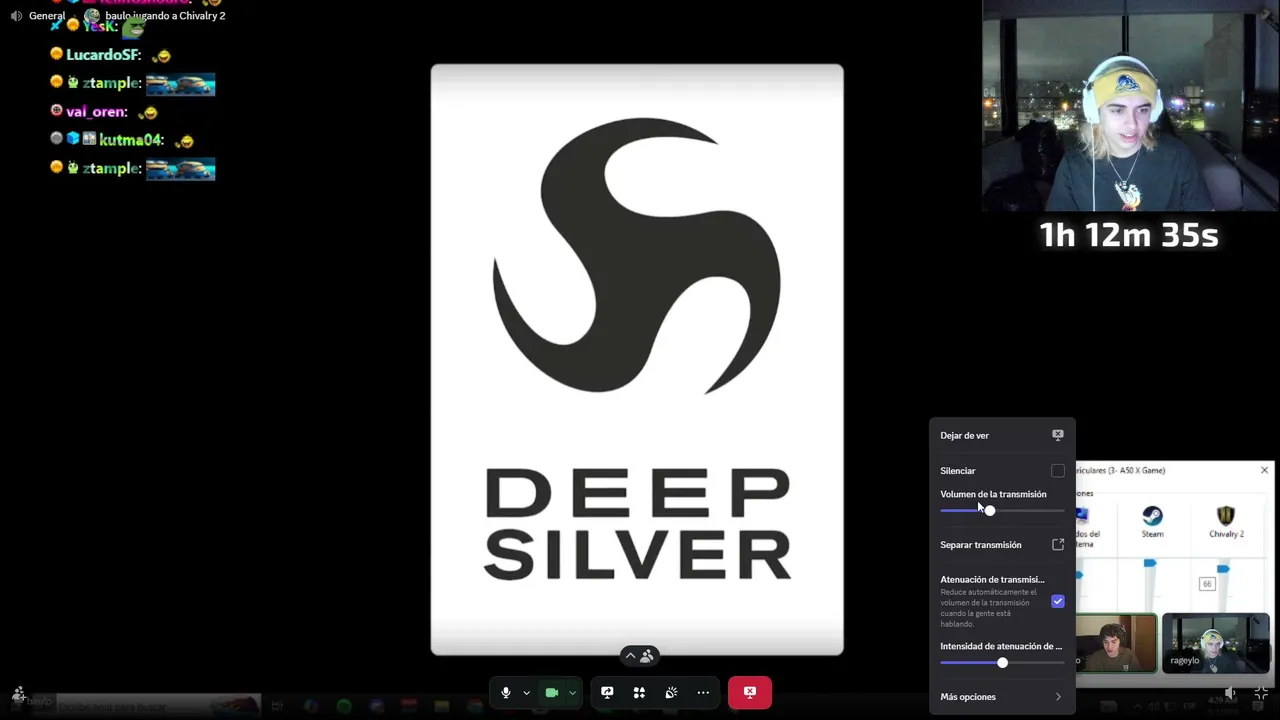The width and height of the screenshot is (1280, 720).
Task: Click the laughing emote after kutma04
Action: click(183, 141)
